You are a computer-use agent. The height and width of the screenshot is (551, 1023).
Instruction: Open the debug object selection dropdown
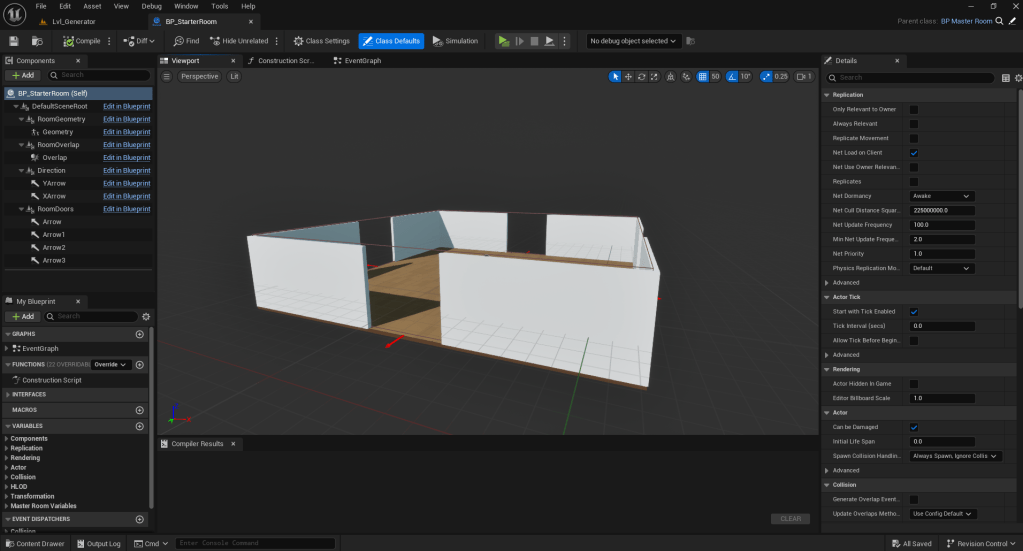point(634,41)
